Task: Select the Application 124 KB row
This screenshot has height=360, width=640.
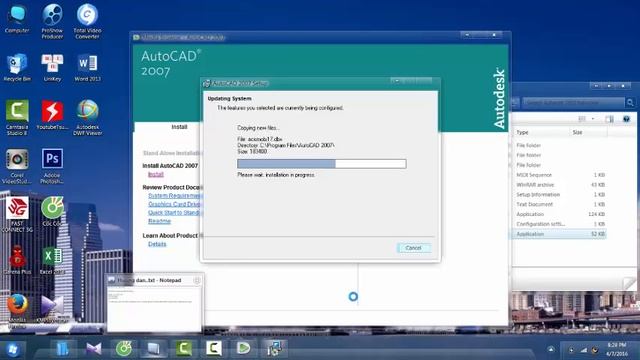Action: [x=559, y=214]
